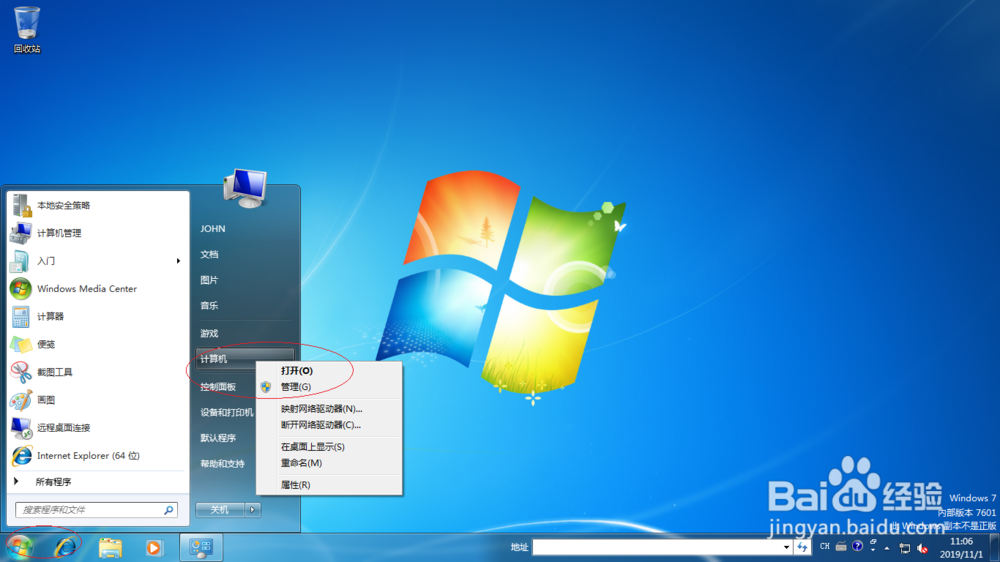
Task: Click the muted volume tray icon
Action: click(x=922, y=548)
